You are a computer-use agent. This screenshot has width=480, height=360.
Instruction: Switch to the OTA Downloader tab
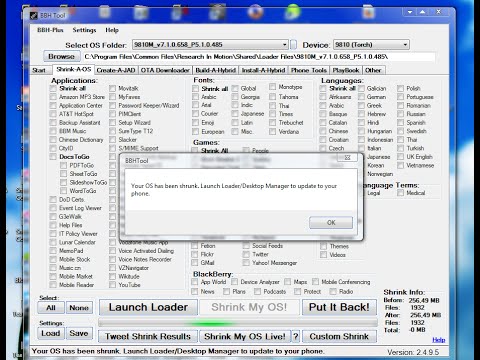(165, 70)
